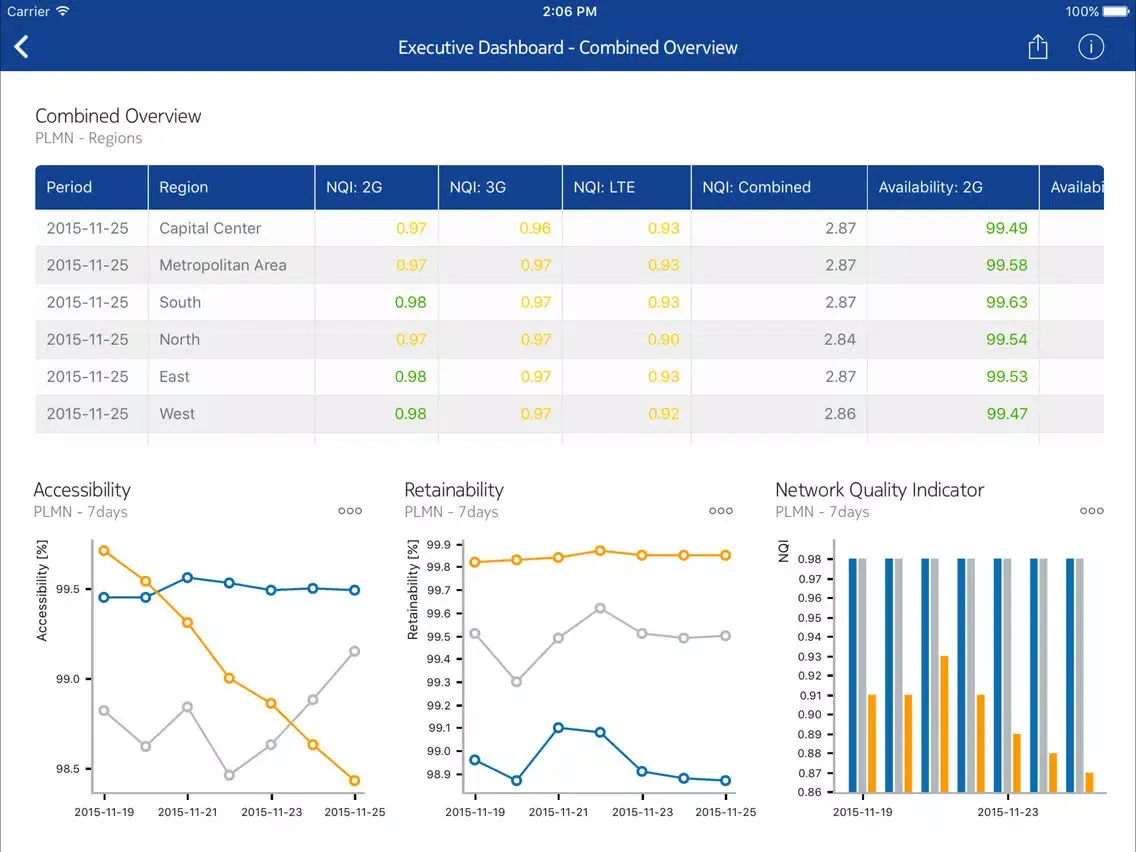Viewport: 1136px width, 852px height.
Task: Click the Availability: 2G column header
Action: pos(930,187)
